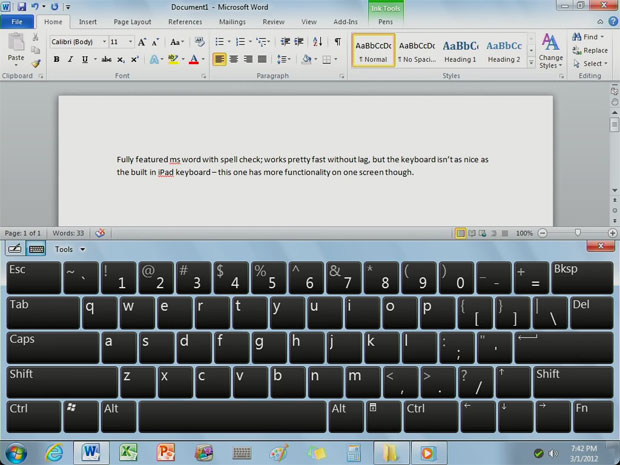Viewport: 620px width, 465px height.
Task: Select Print Layout view in status bar
Action: point(461,233)
